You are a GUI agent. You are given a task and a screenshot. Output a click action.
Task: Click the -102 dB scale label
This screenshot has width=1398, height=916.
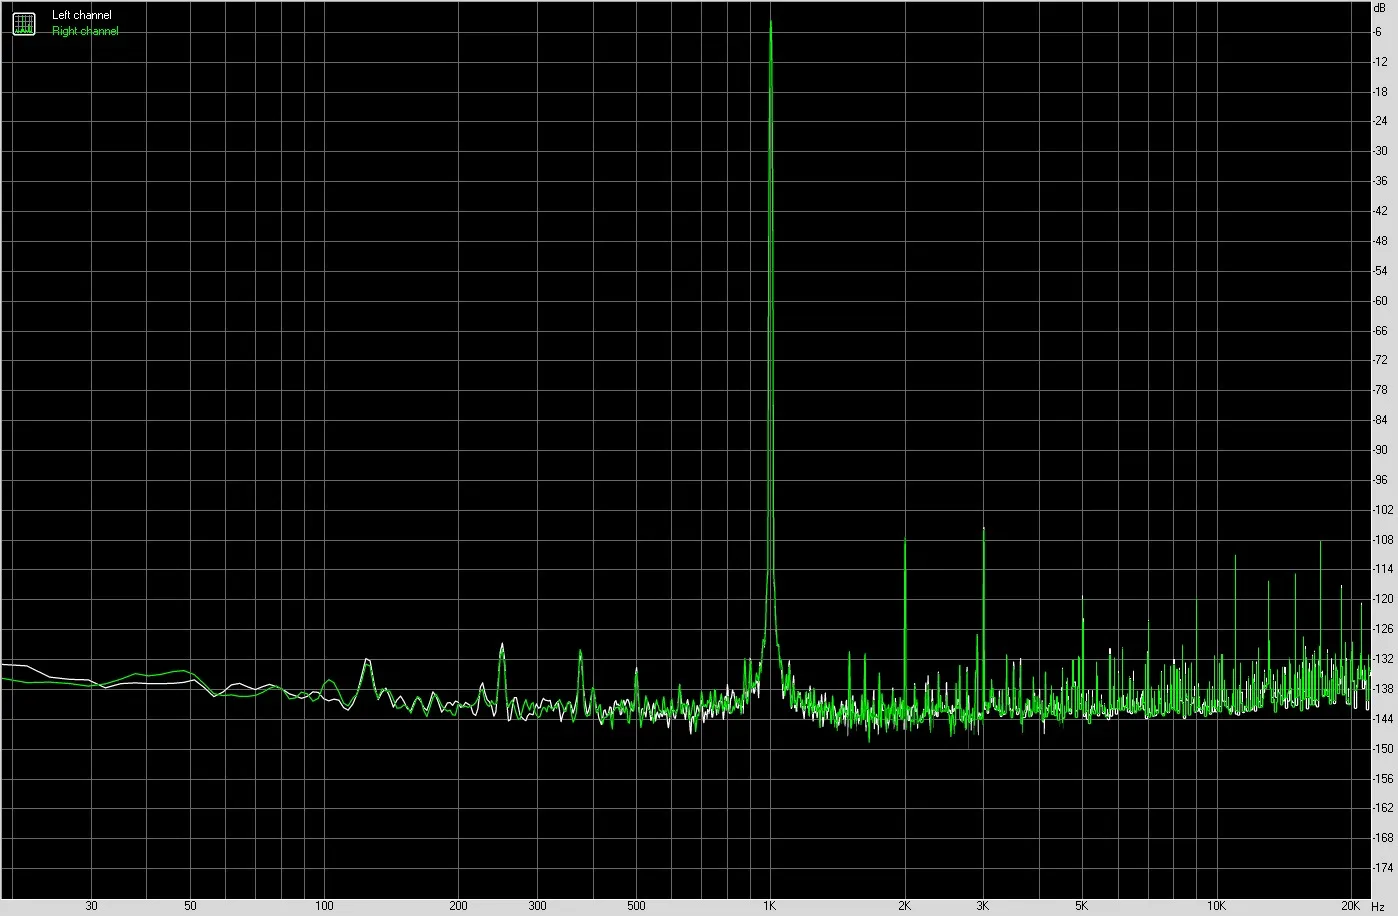pos(1383,510)
